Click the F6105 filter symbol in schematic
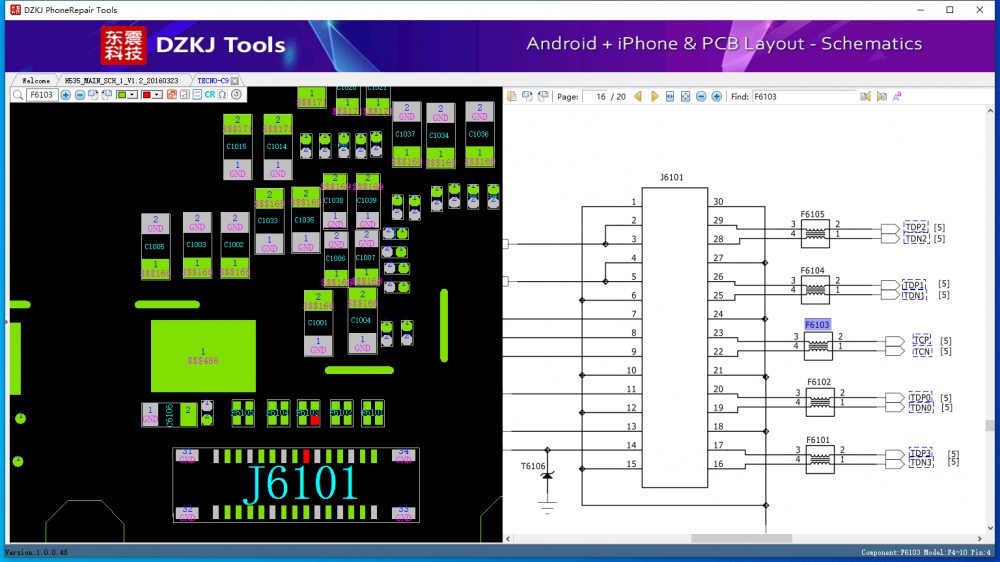Viewport: 1000px width, 562px height. [814, 233]
